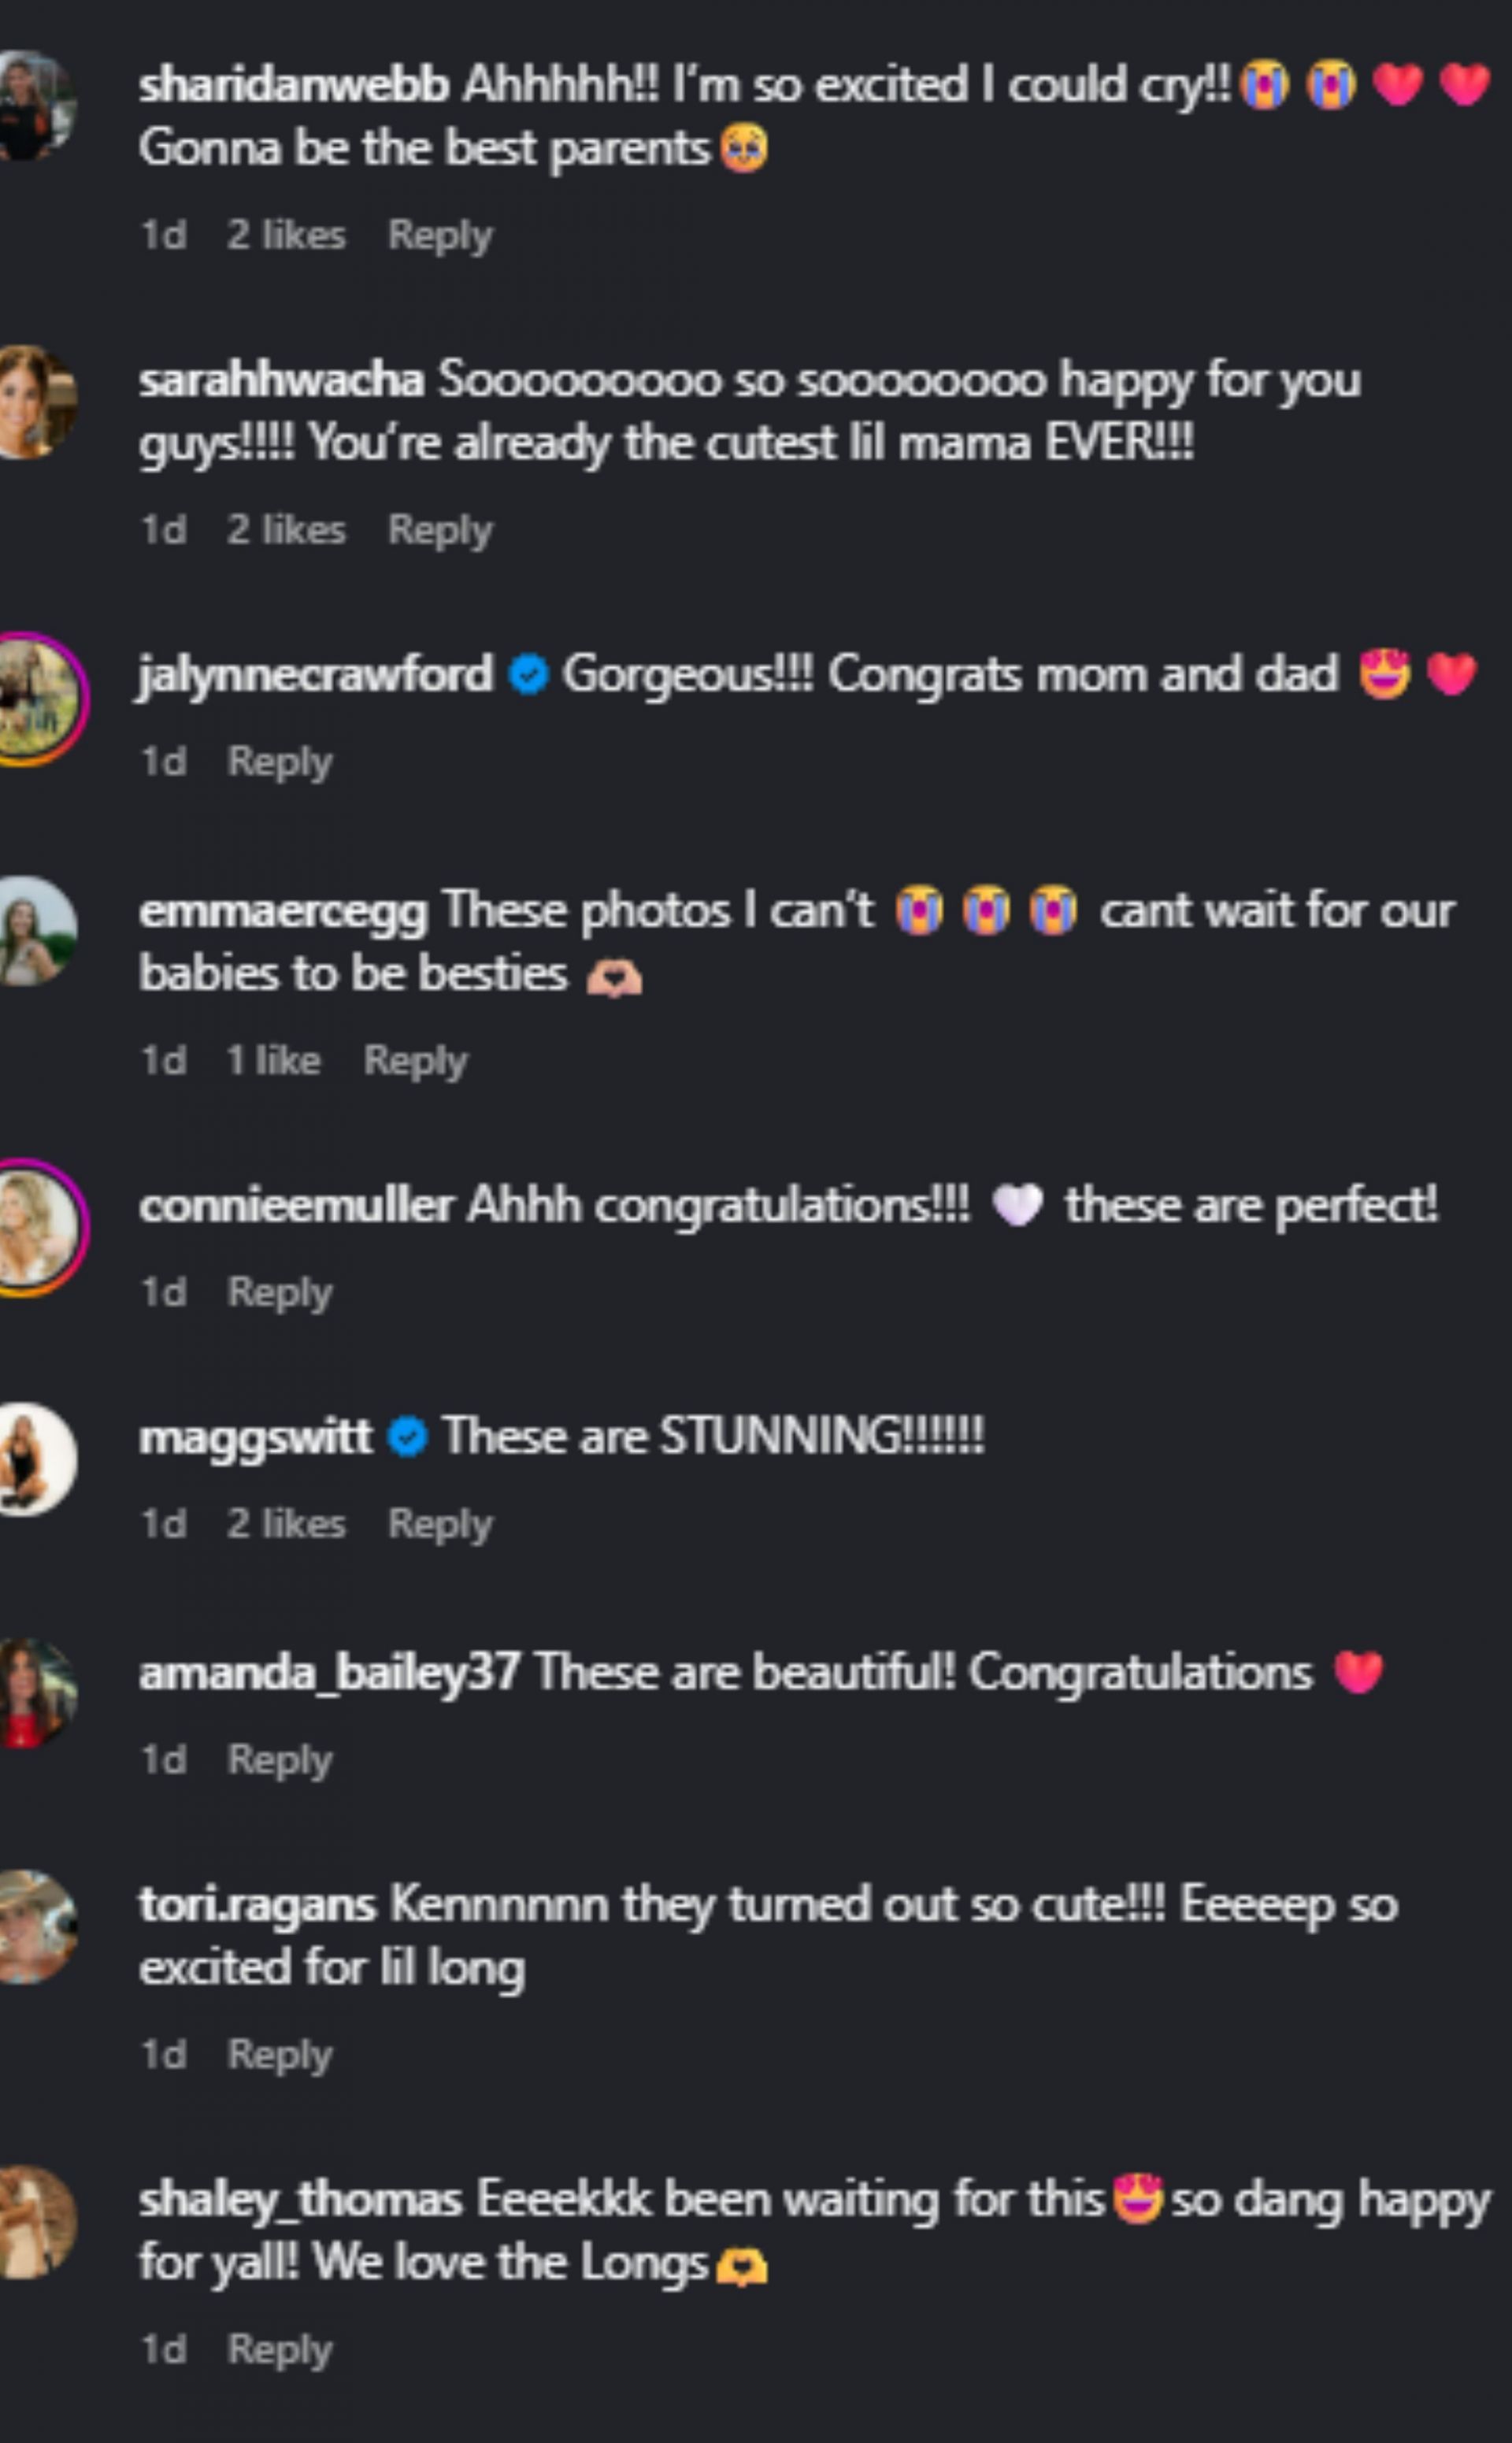Click the verified badge next to maggswitt
The height and width of the screenshot is (2443, 1512).
coord(407,1438)
